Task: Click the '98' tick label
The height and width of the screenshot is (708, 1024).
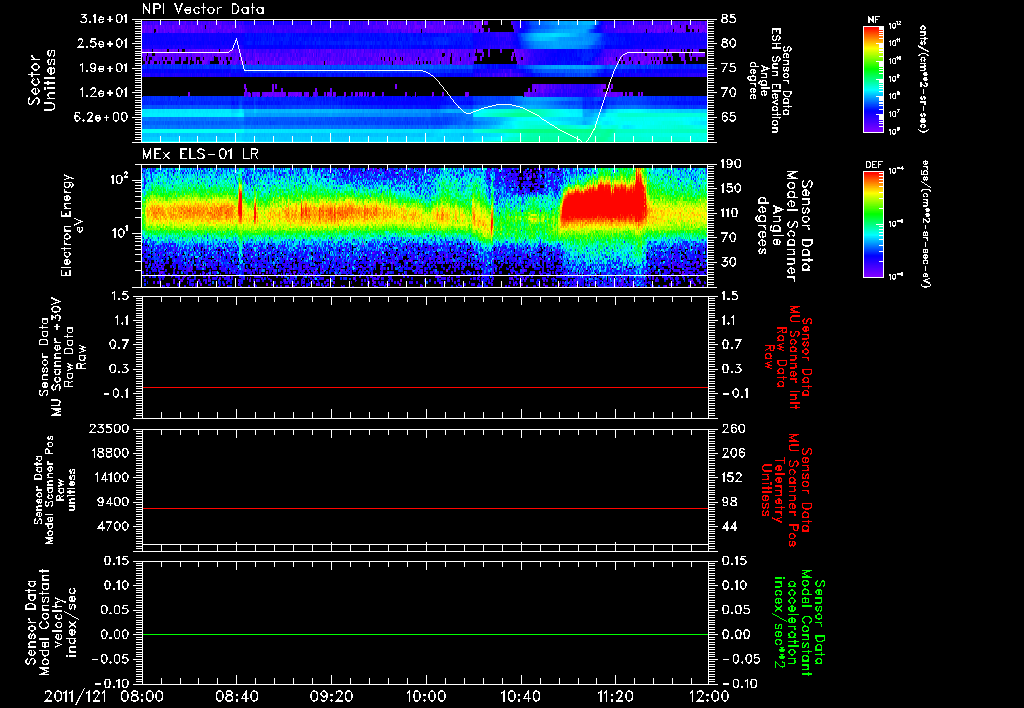Action: coord(729,502)
